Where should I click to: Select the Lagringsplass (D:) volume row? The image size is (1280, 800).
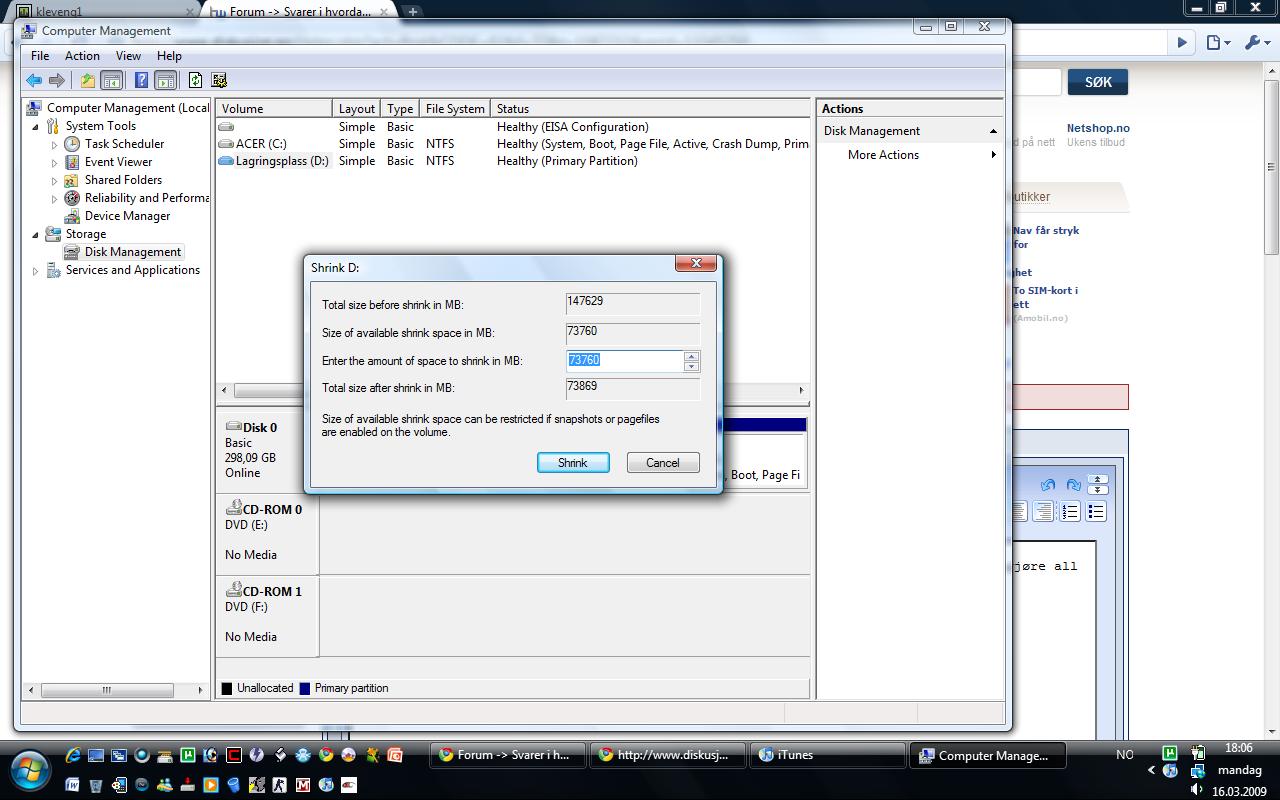tap(512, 161)
